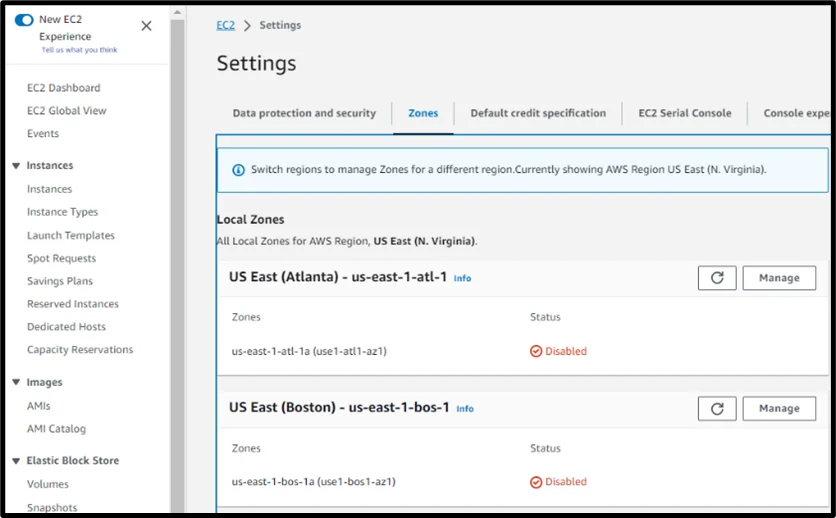Go to EC2 breadcrumb link

click(226, 25)
